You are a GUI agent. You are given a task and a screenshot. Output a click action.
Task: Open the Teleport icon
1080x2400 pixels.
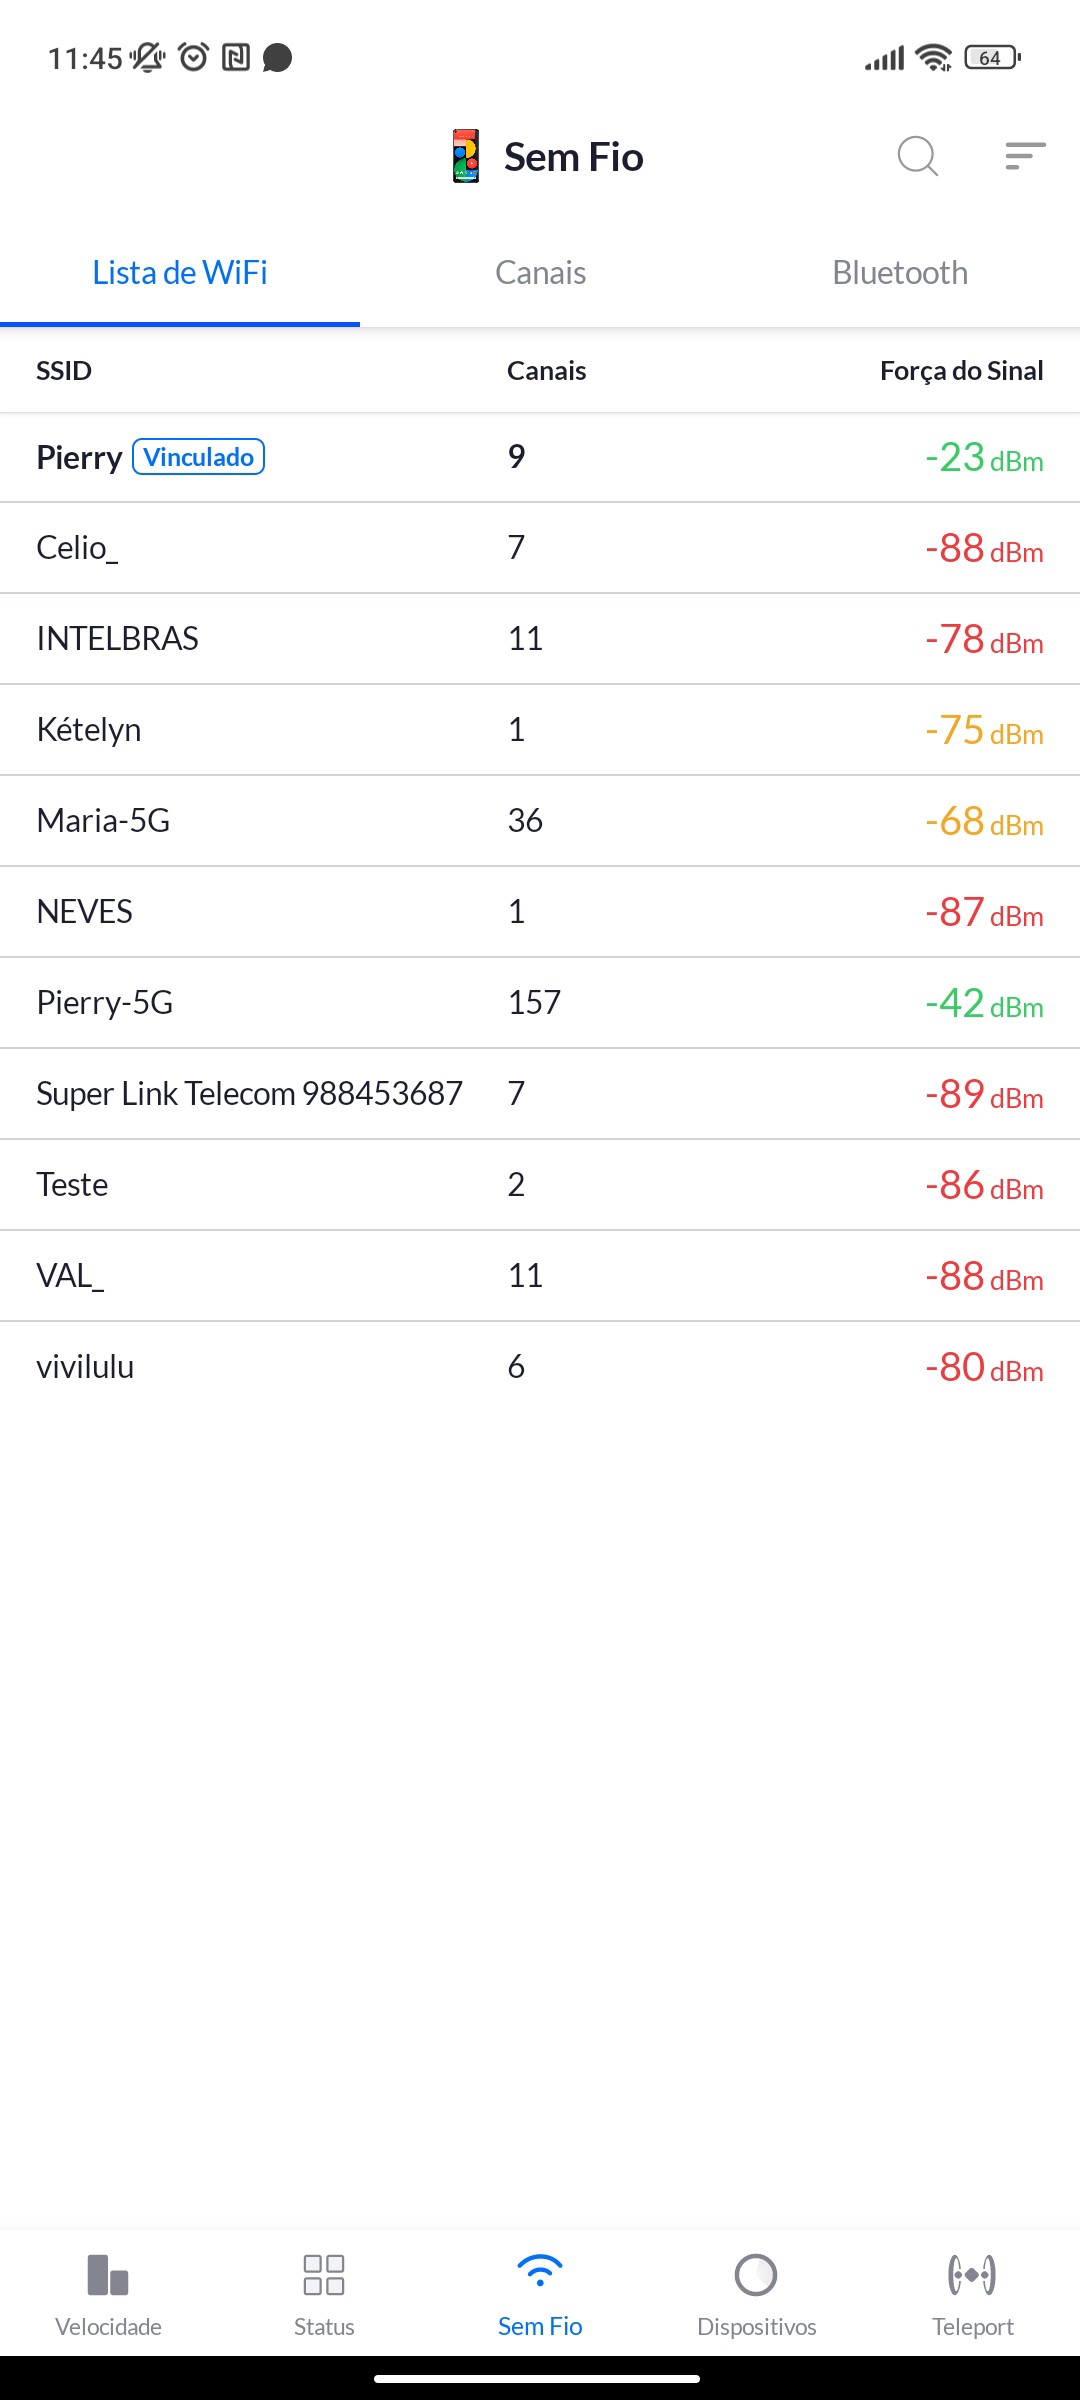[972, 2275]
